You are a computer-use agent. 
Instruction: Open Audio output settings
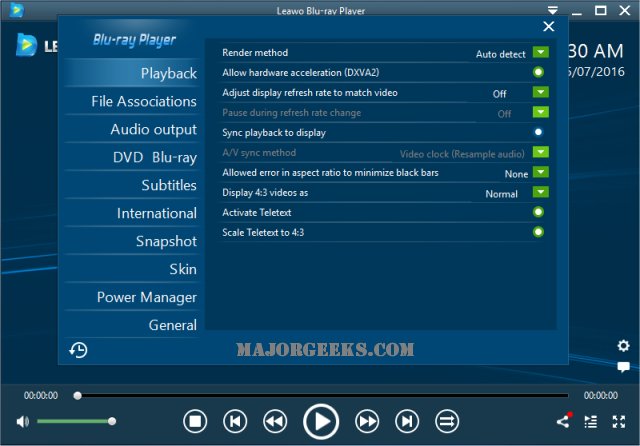click(132, 129)
